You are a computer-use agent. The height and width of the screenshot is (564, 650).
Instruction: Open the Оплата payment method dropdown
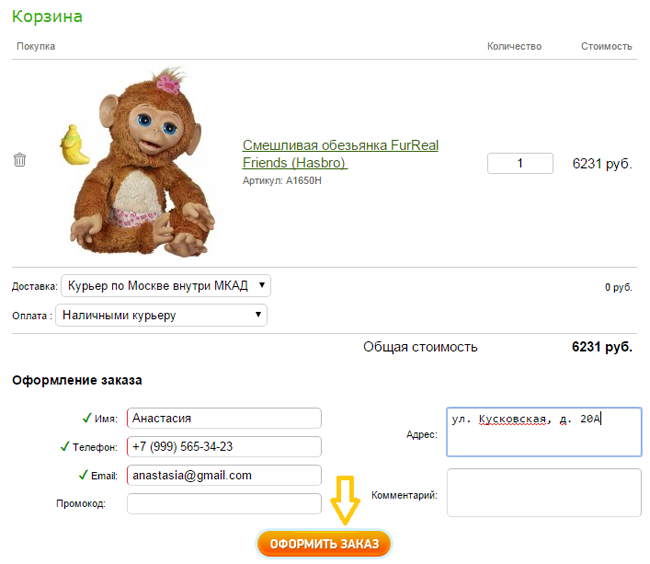click(161, 315)
